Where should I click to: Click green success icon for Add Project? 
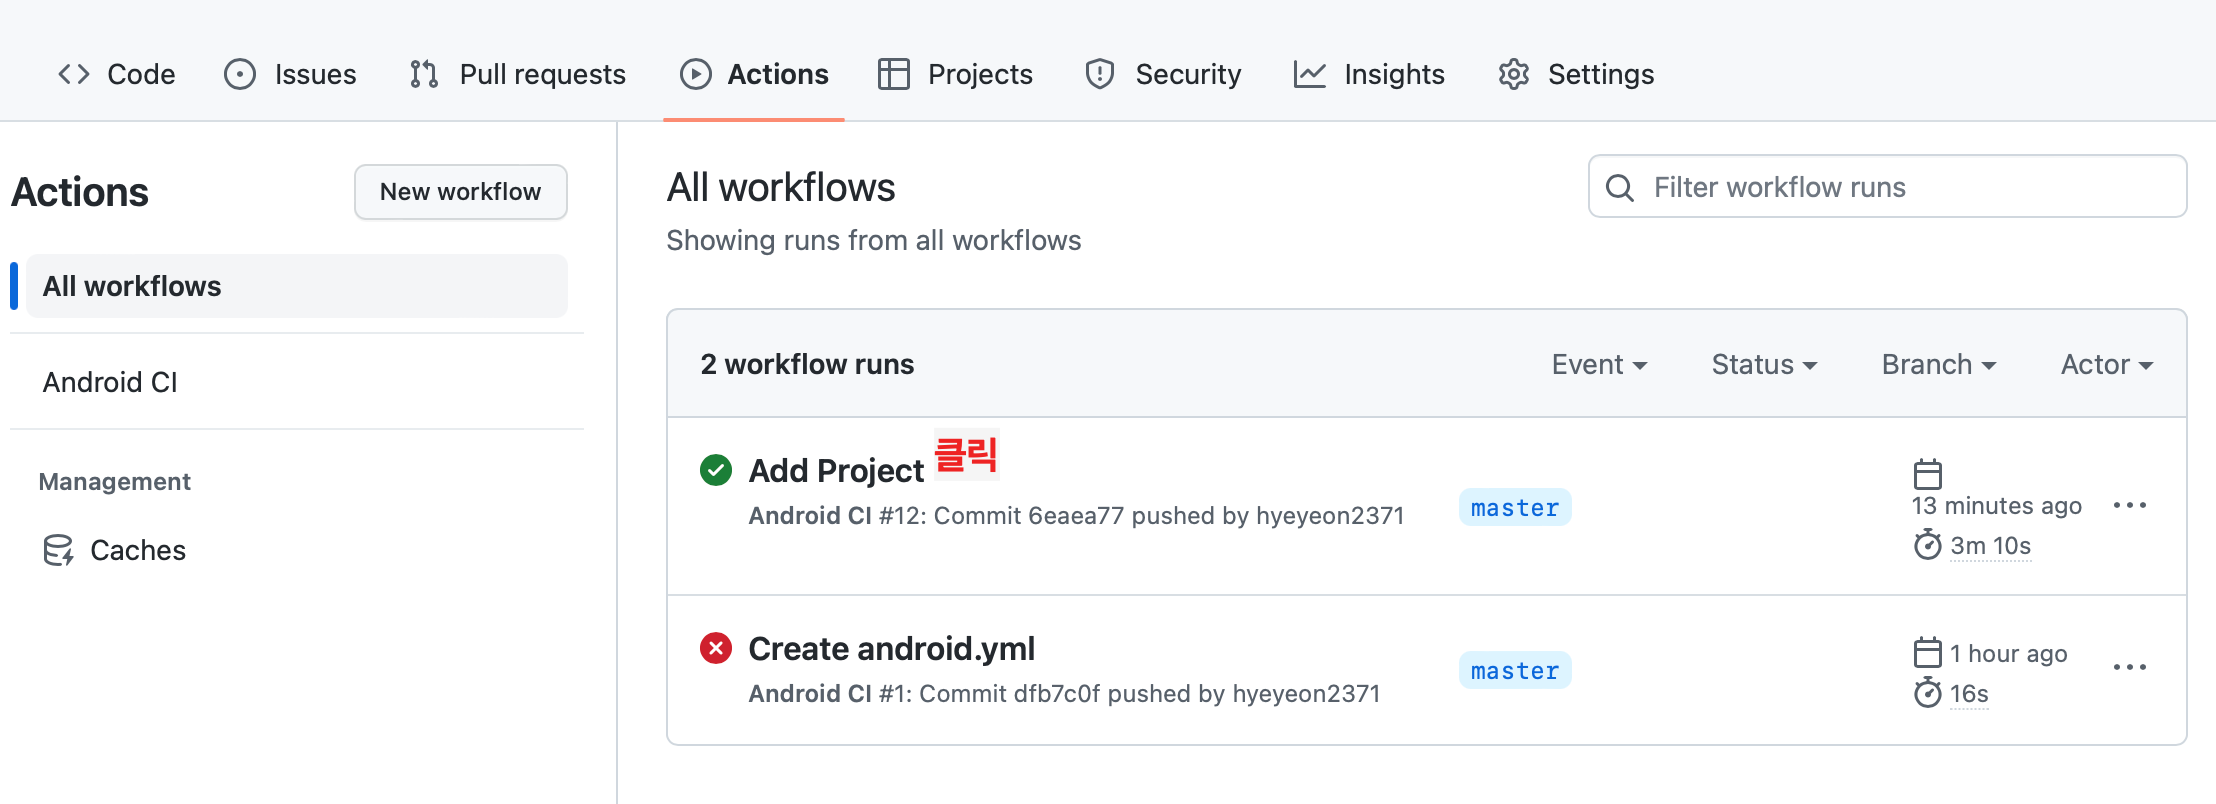point(716,470)
